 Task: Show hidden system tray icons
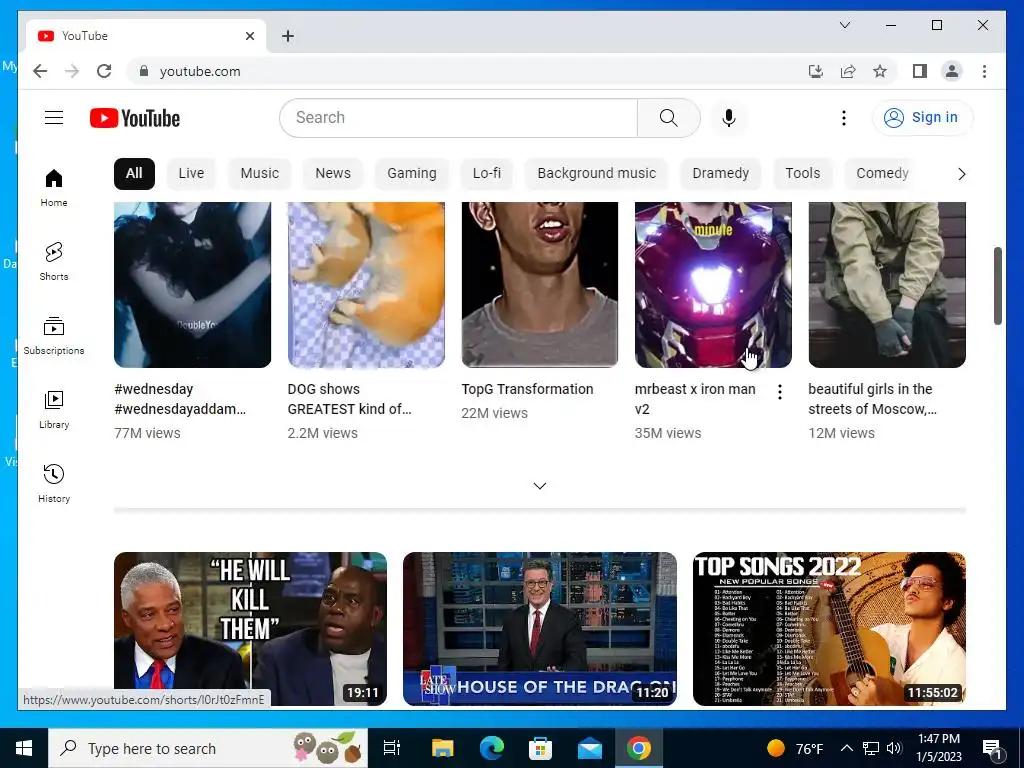tap(846, 748)
